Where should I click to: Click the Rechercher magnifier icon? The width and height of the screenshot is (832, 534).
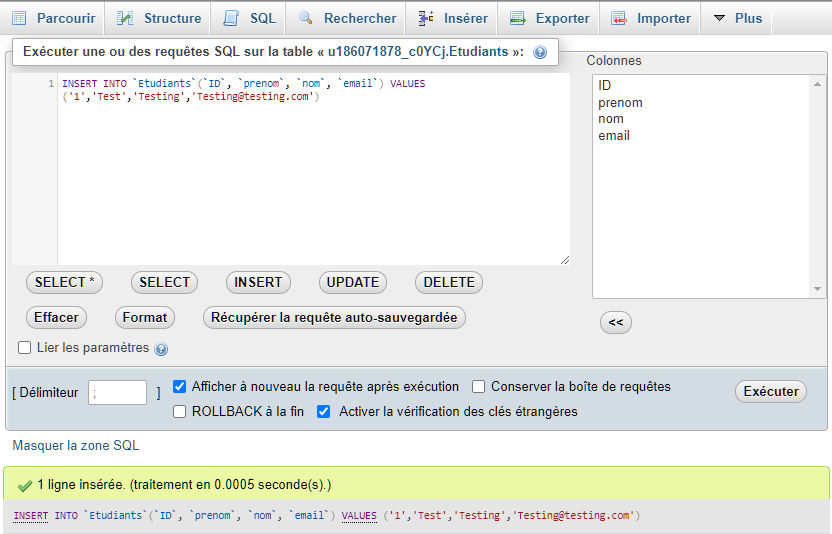tap(306, 18)
